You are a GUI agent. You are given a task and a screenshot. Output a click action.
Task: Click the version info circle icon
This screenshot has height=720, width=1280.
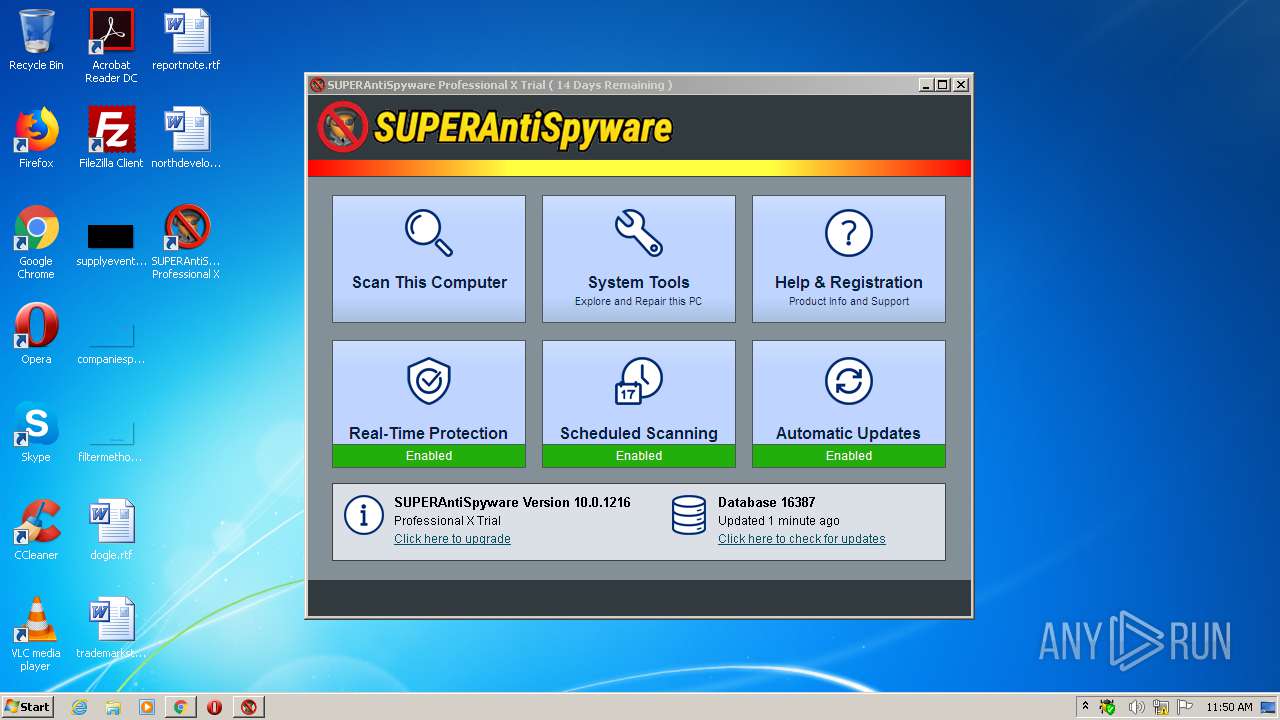364,515
